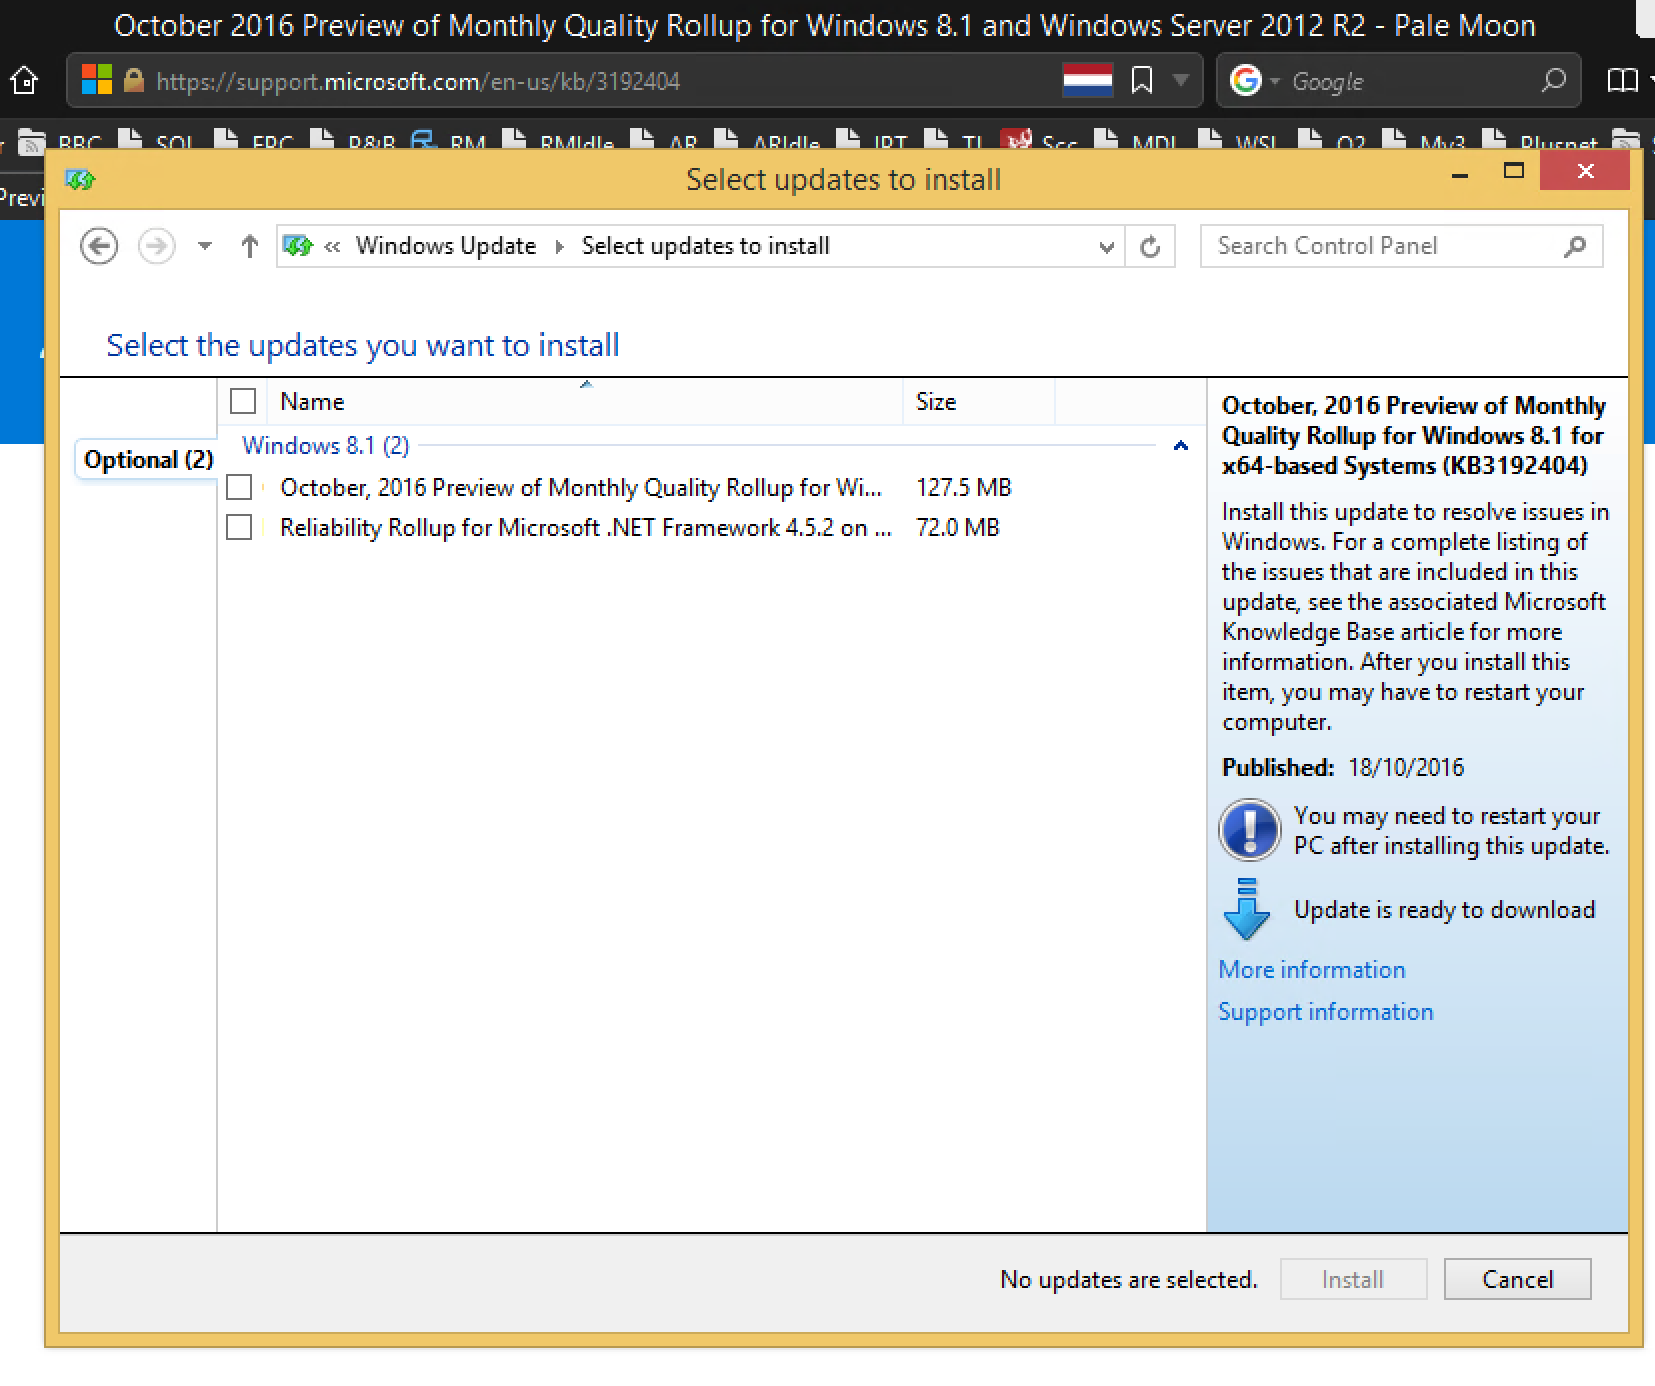The image size is (1655, 1386).
Task: Check the October 2016 Preview rollup update
Action: click(x=239, y=487)
